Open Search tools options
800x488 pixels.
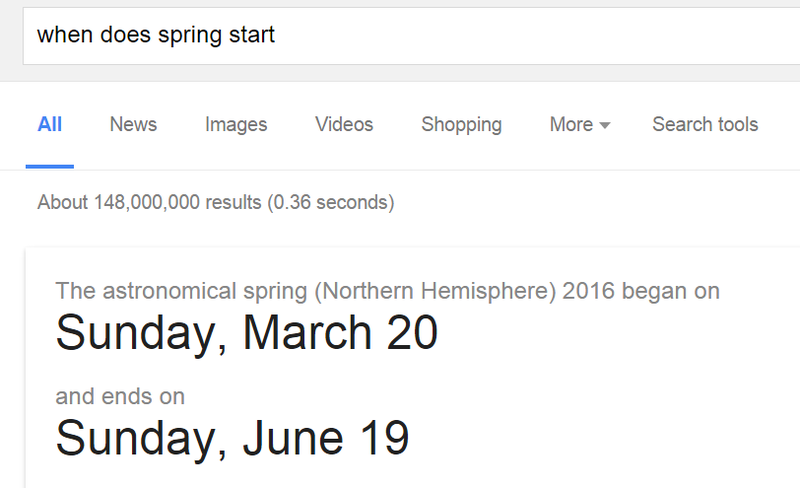pyautogui.click(x=705, y=125)
